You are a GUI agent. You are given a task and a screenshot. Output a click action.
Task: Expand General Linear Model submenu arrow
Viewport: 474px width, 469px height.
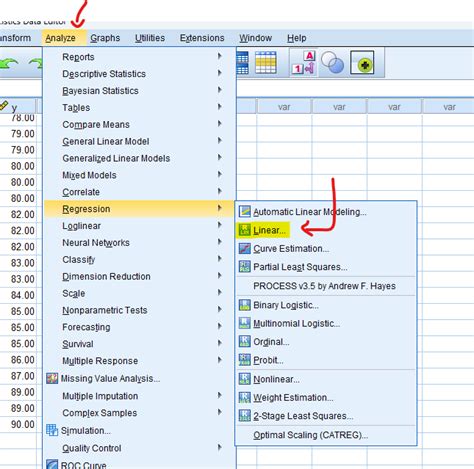click(x=219, y=140)
